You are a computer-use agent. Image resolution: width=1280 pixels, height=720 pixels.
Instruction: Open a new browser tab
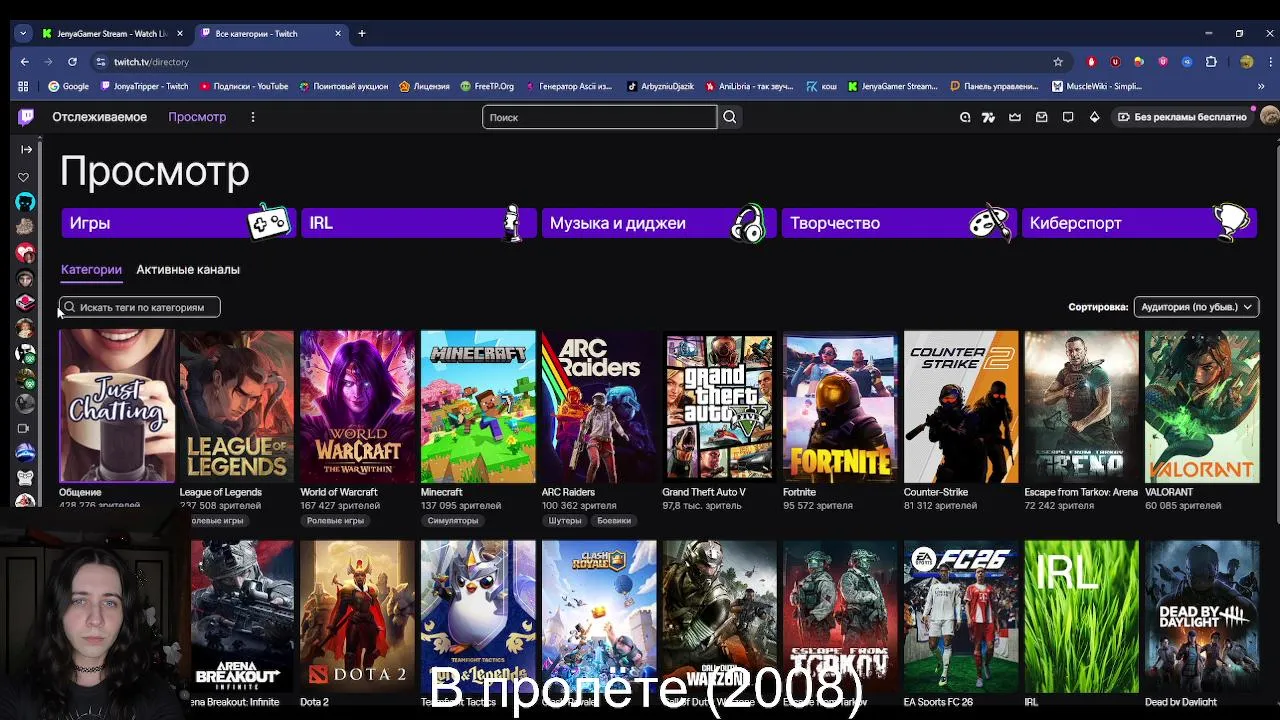point(362,33)
